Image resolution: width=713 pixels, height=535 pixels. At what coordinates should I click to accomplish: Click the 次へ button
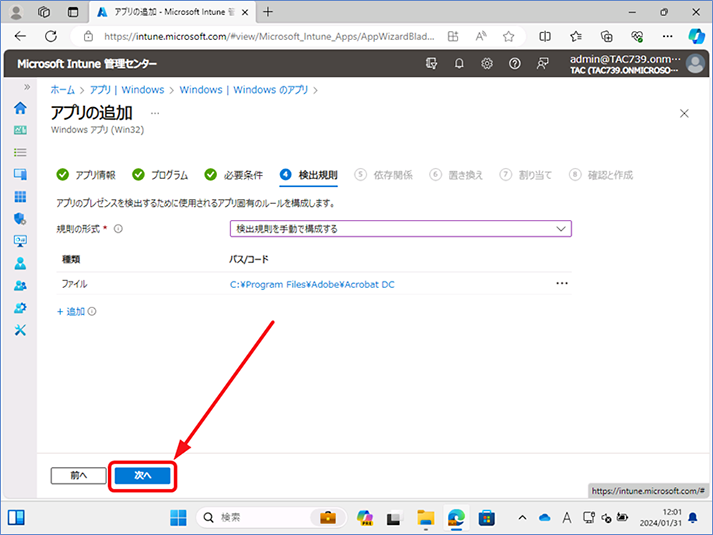(142, 475)
